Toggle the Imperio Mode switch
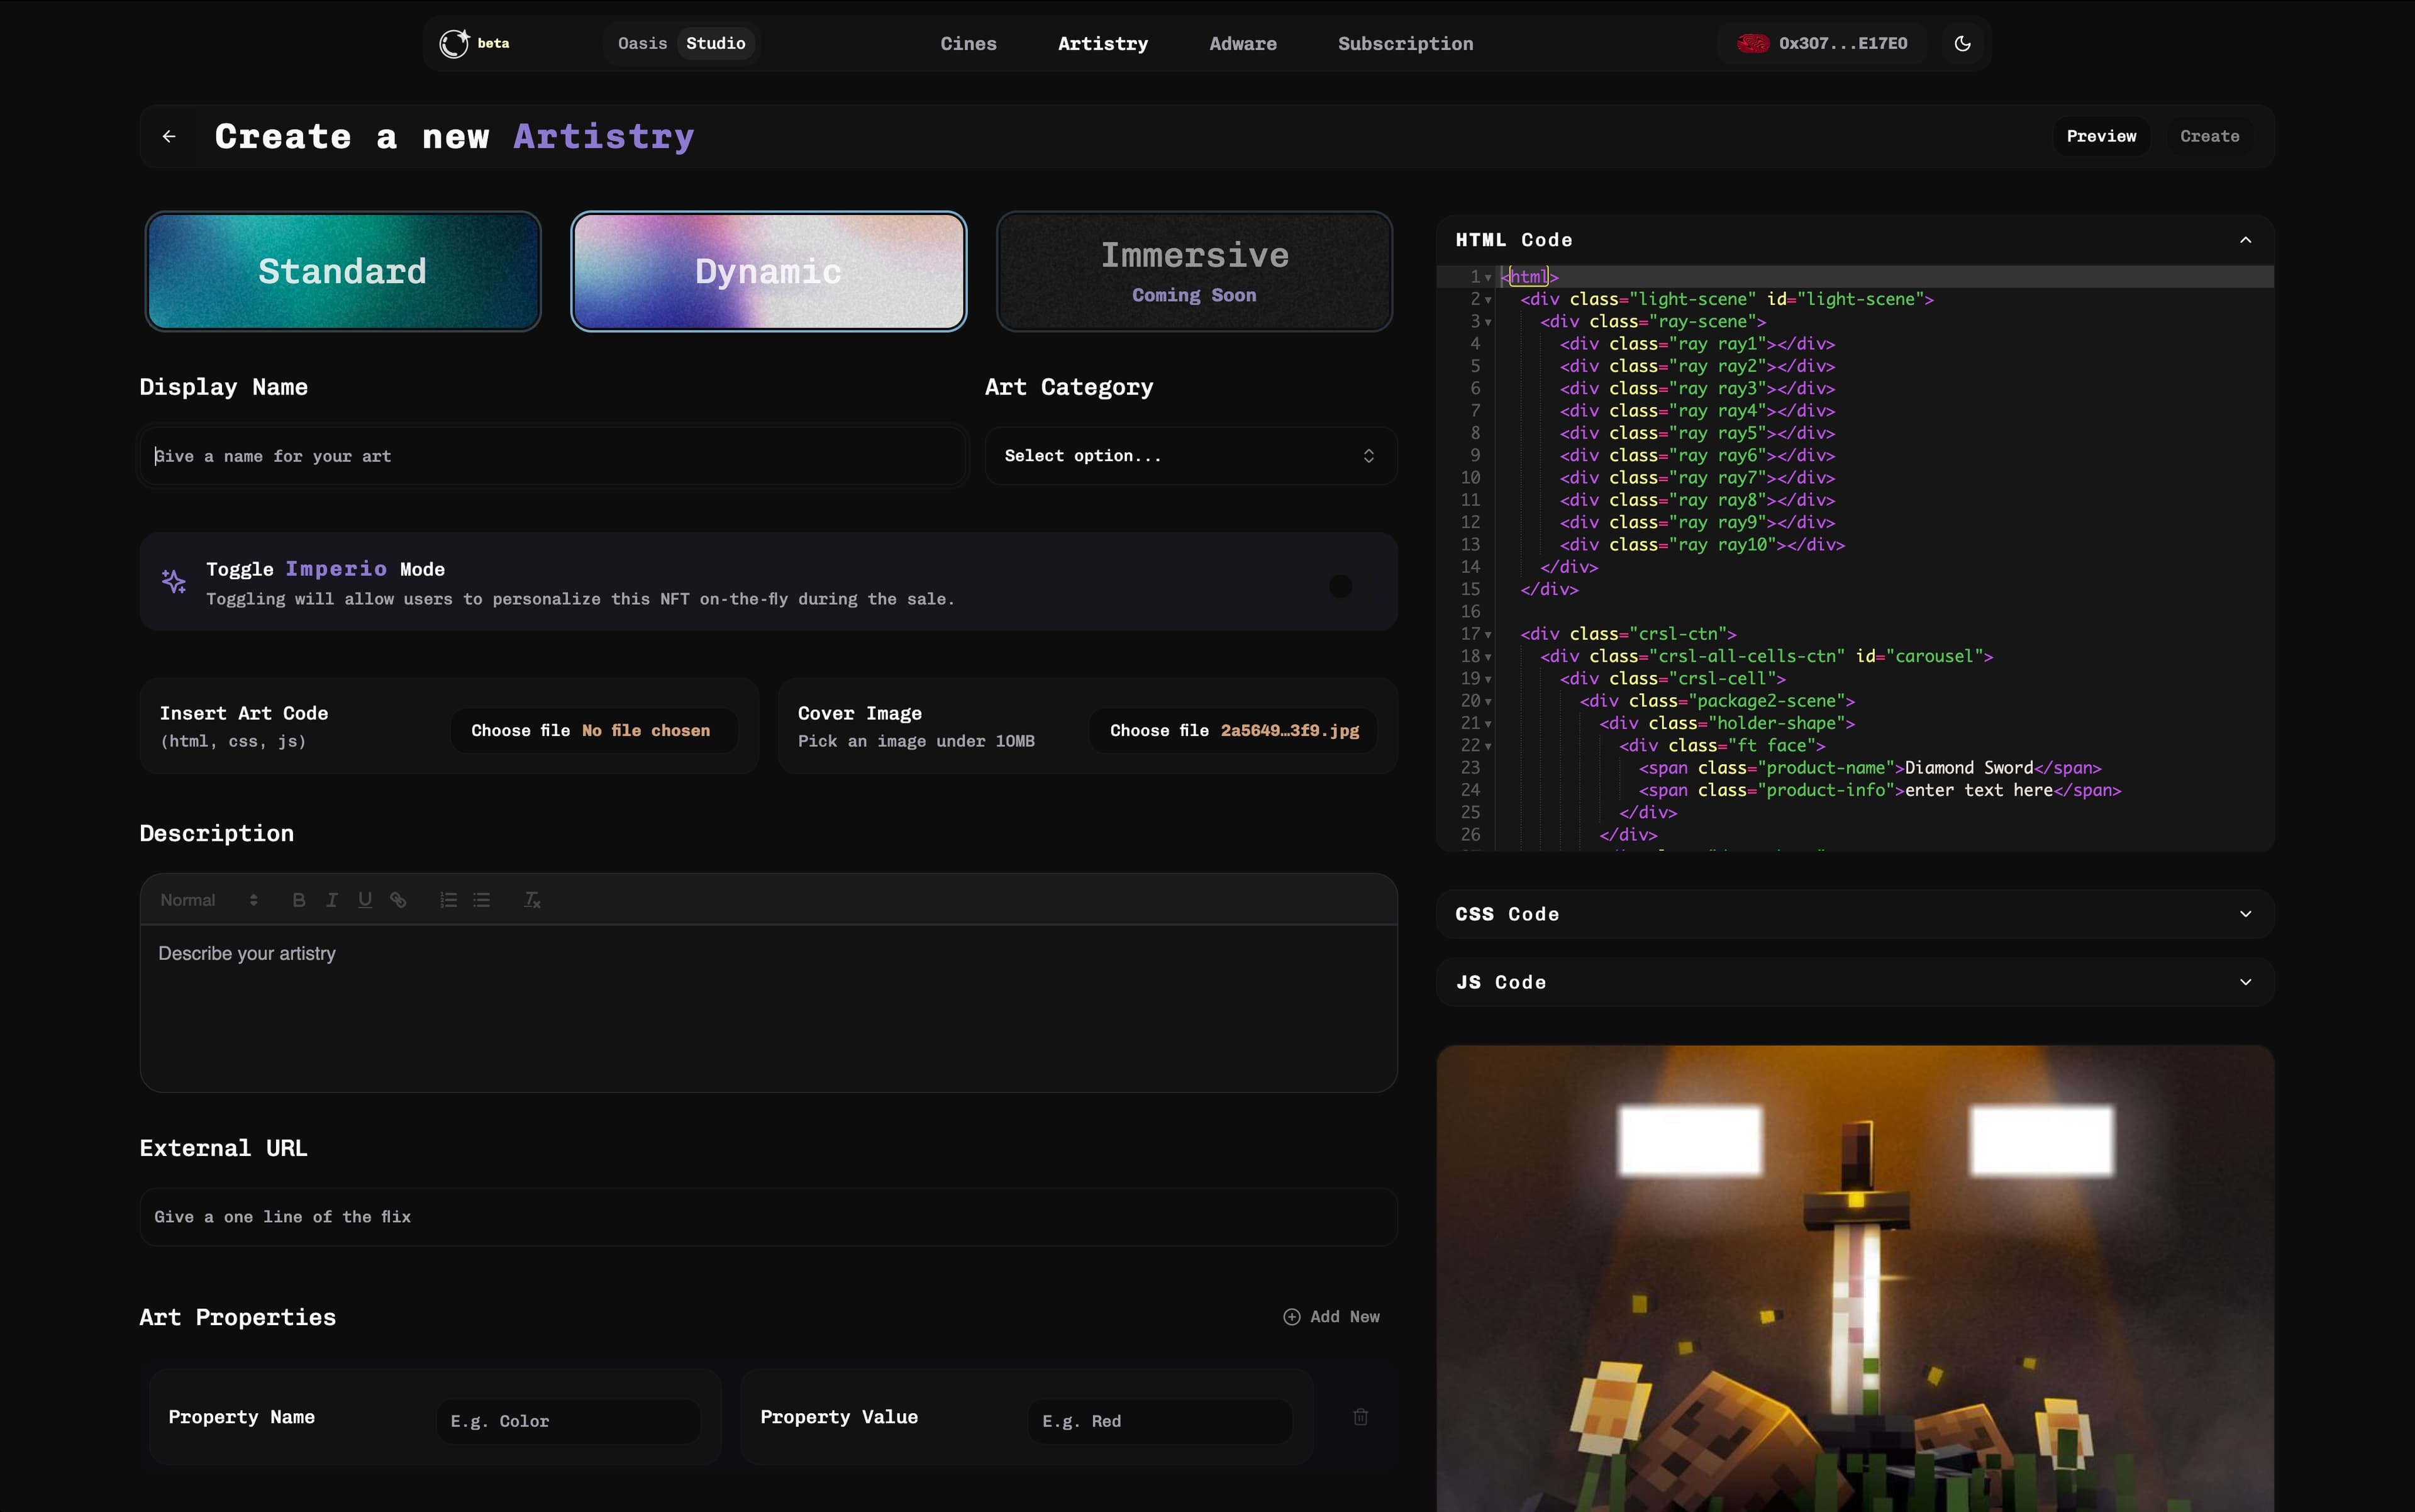The height and width of the screenshot is (1512, 2415). coord(1352,587)
